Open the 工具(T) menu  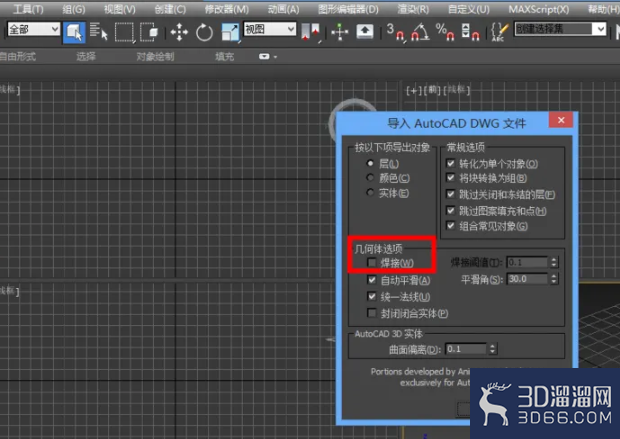click(28, 9)
